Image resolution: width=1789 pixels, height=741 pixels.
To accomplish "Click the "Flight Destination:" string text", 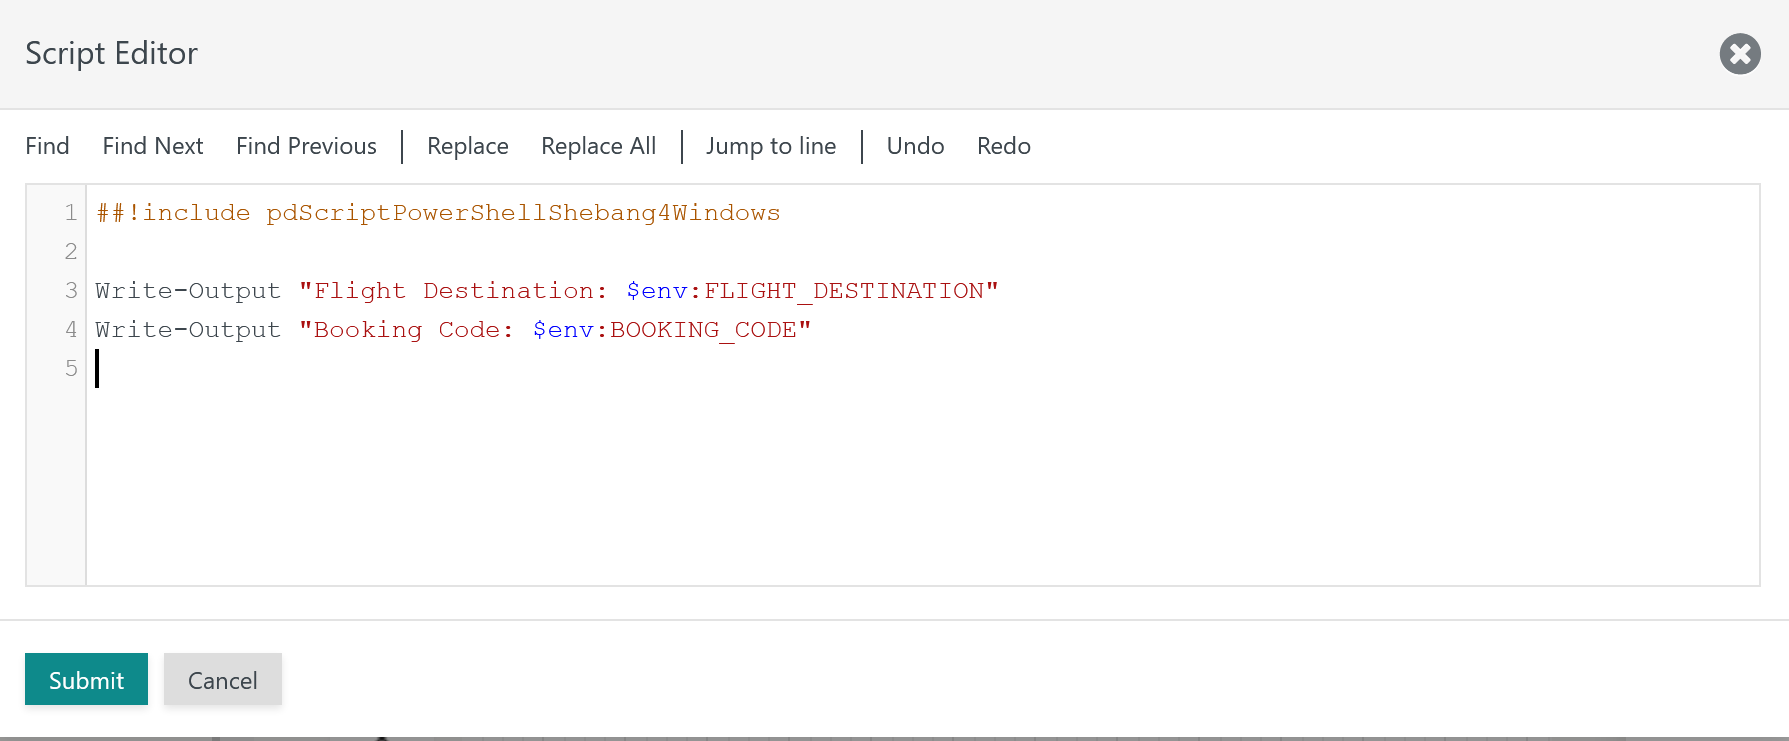I will (453, 291).
